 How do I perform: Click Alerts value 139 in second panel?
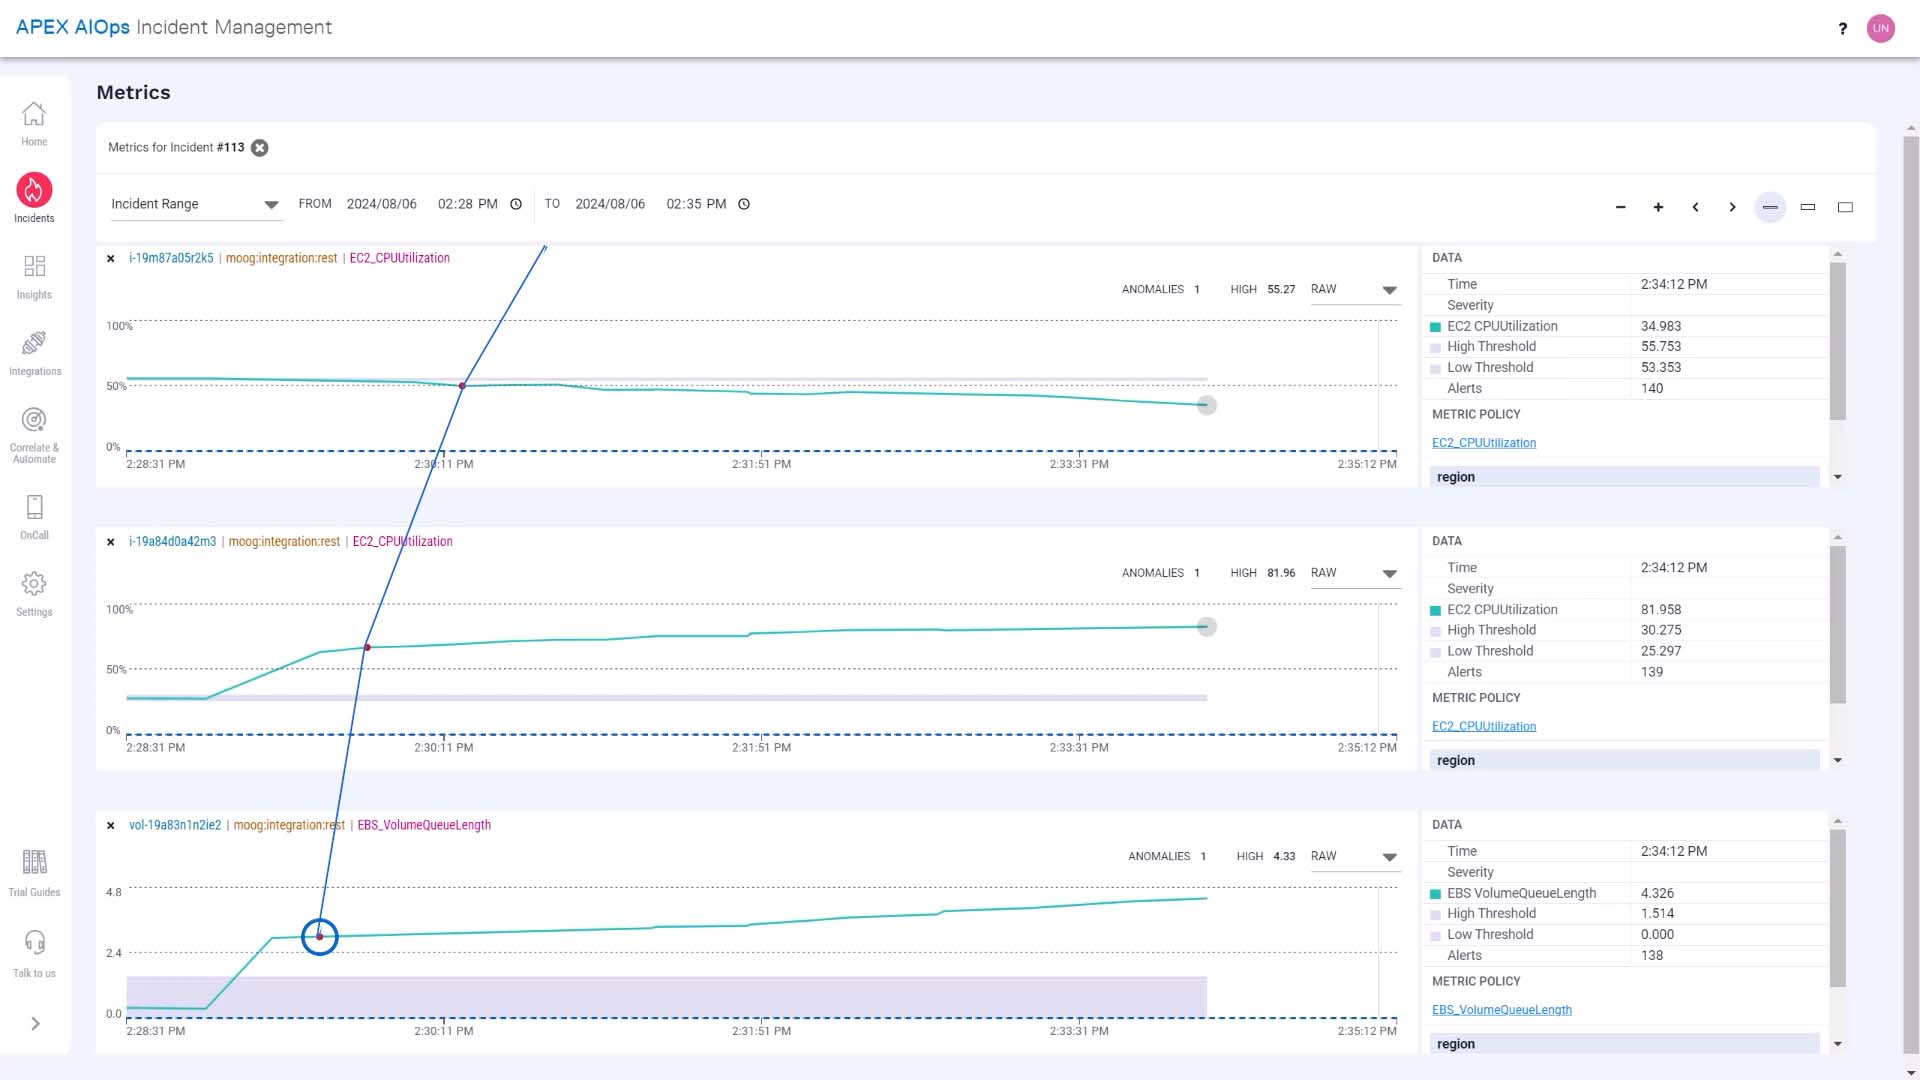(1652, 672)
